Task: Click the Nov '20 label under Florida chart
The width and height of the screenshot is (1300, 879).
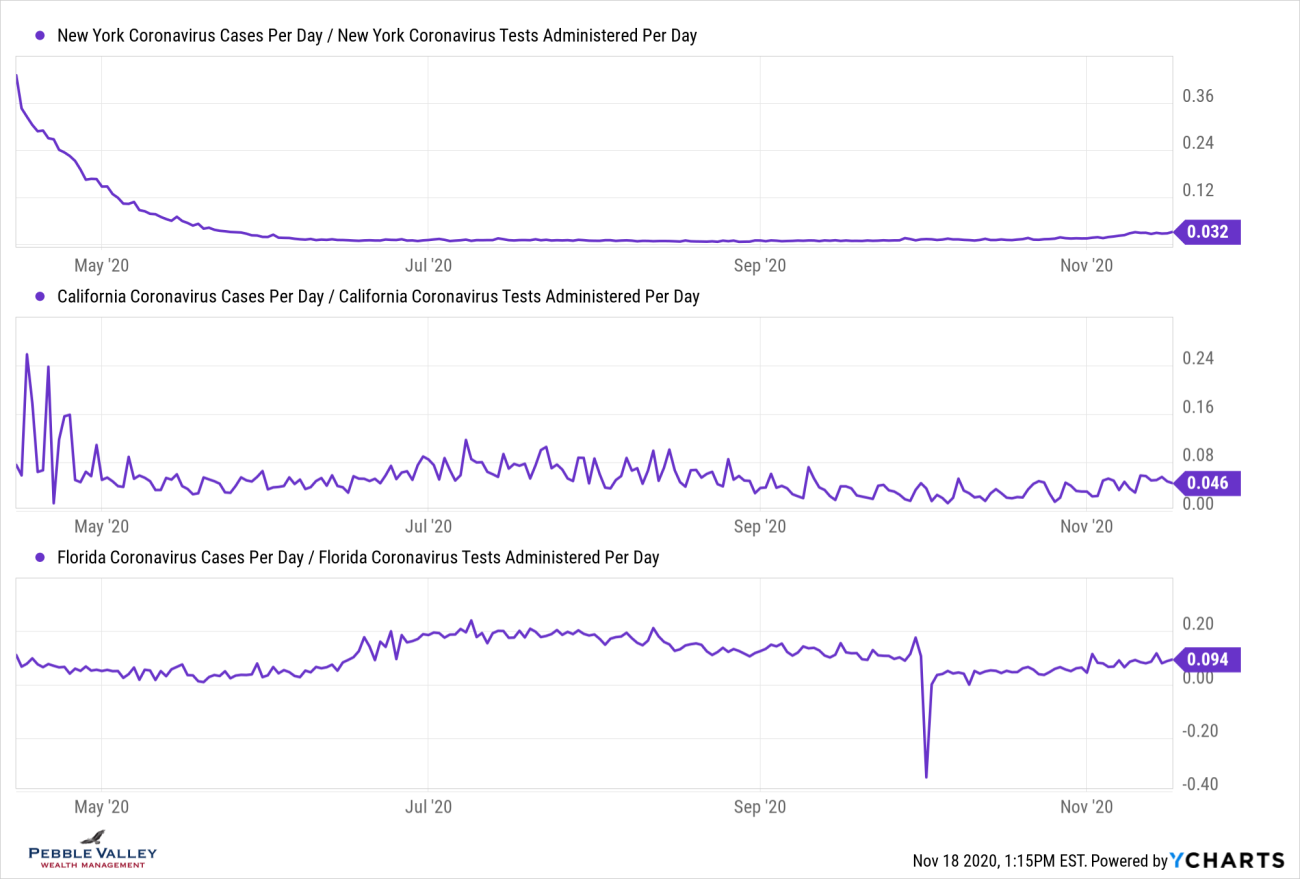Action: pyautogui.click(x=1086, y=806)
